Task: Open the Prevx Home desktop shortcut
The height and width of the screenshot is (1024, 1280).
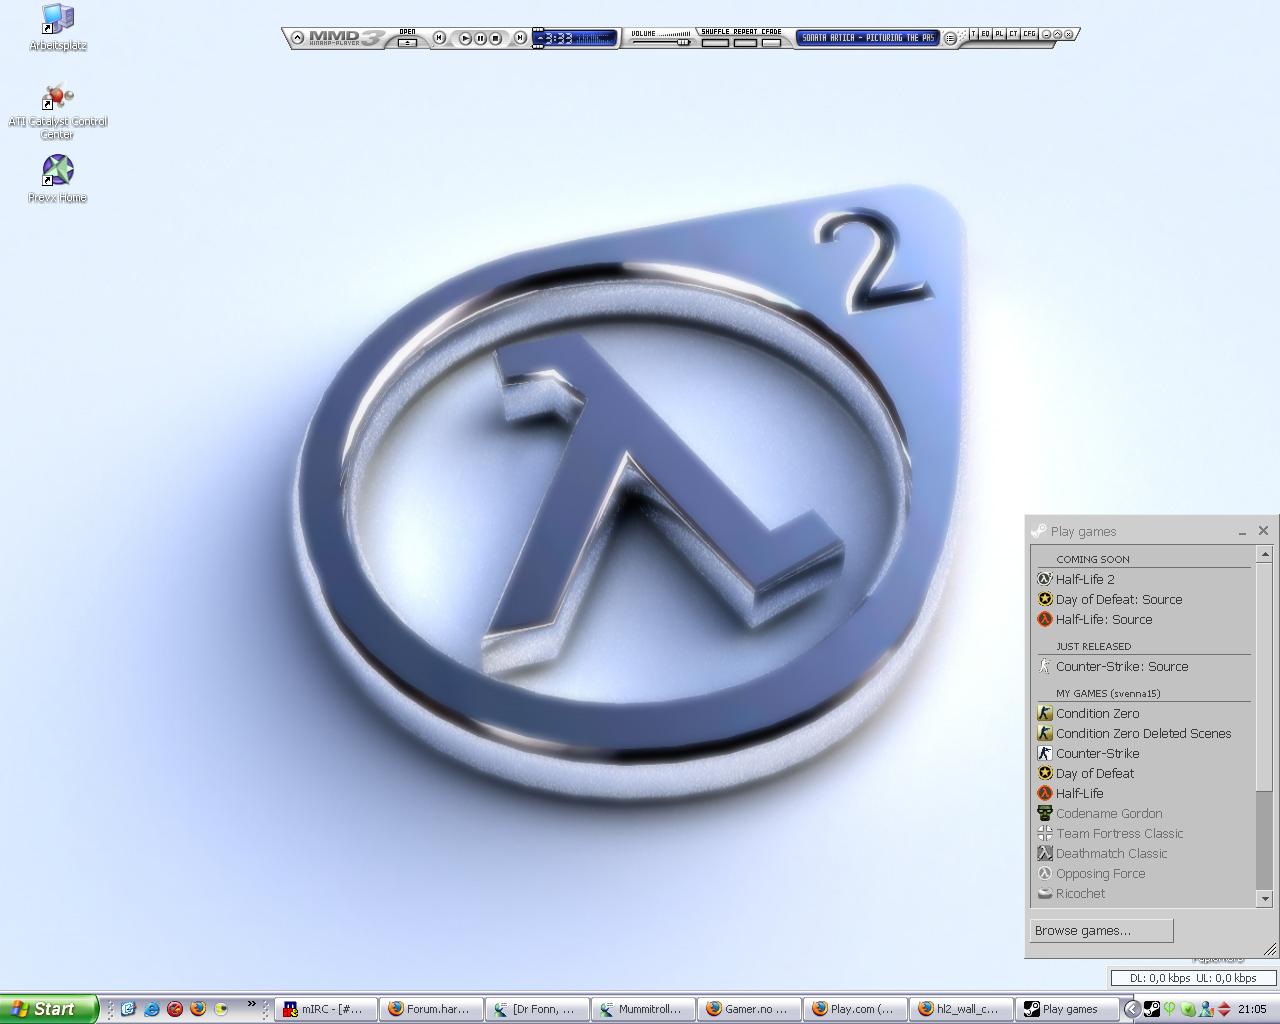Action: point(58,179)
